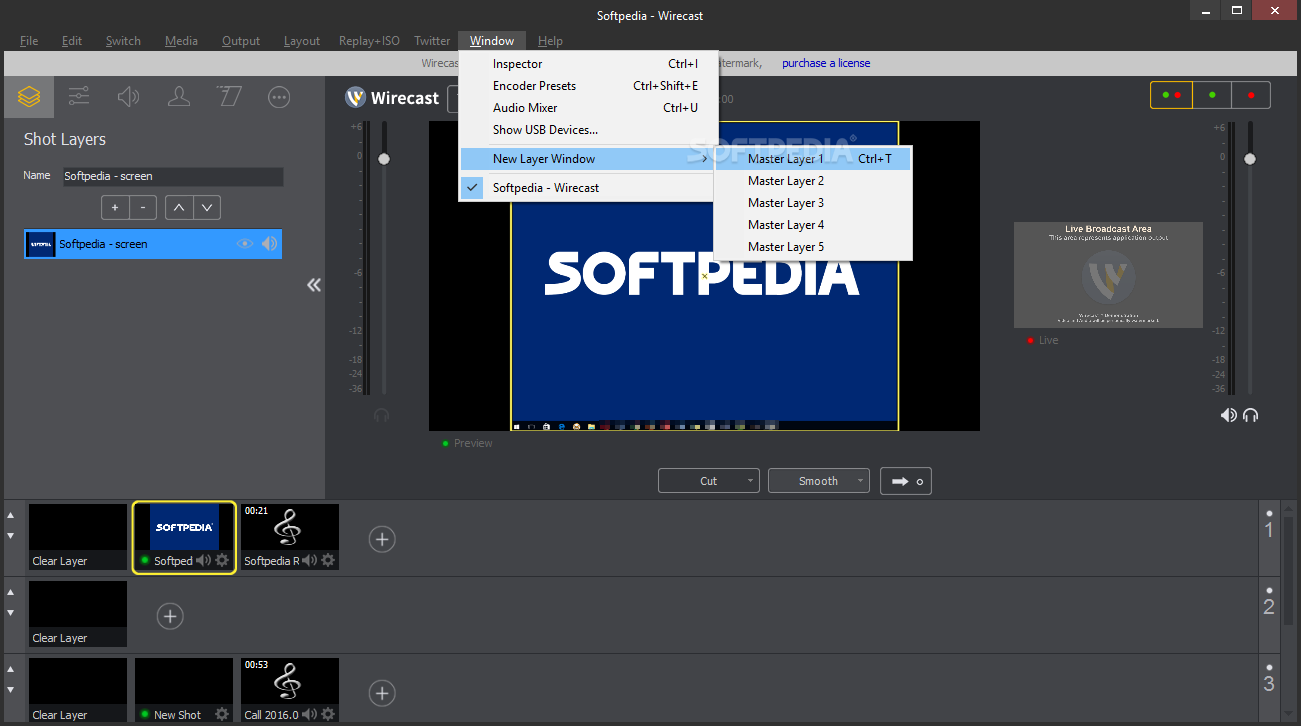Expand the New Layer Window submenu
The image size is (1301, 726).
588,159
